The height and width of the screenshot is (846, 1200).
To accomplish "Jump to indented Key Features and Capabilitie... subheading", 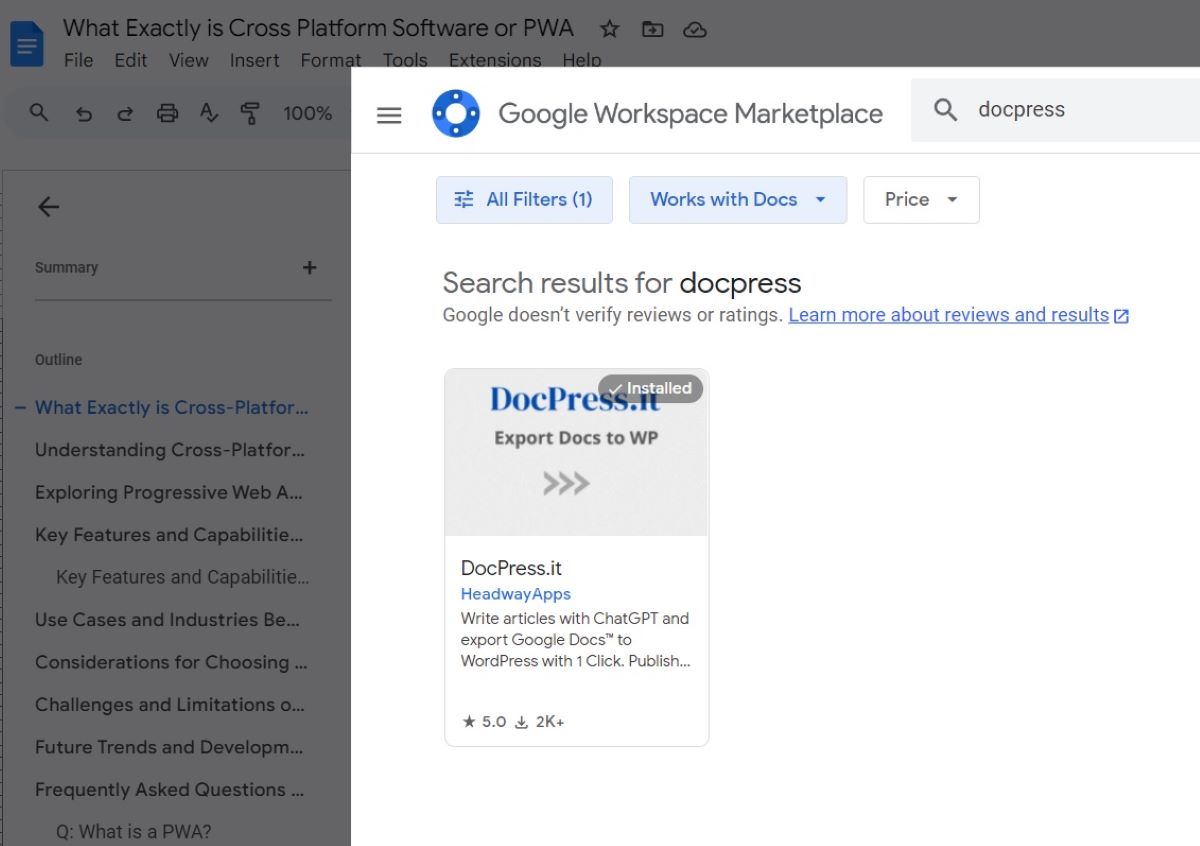I will [x=182, y=577].
